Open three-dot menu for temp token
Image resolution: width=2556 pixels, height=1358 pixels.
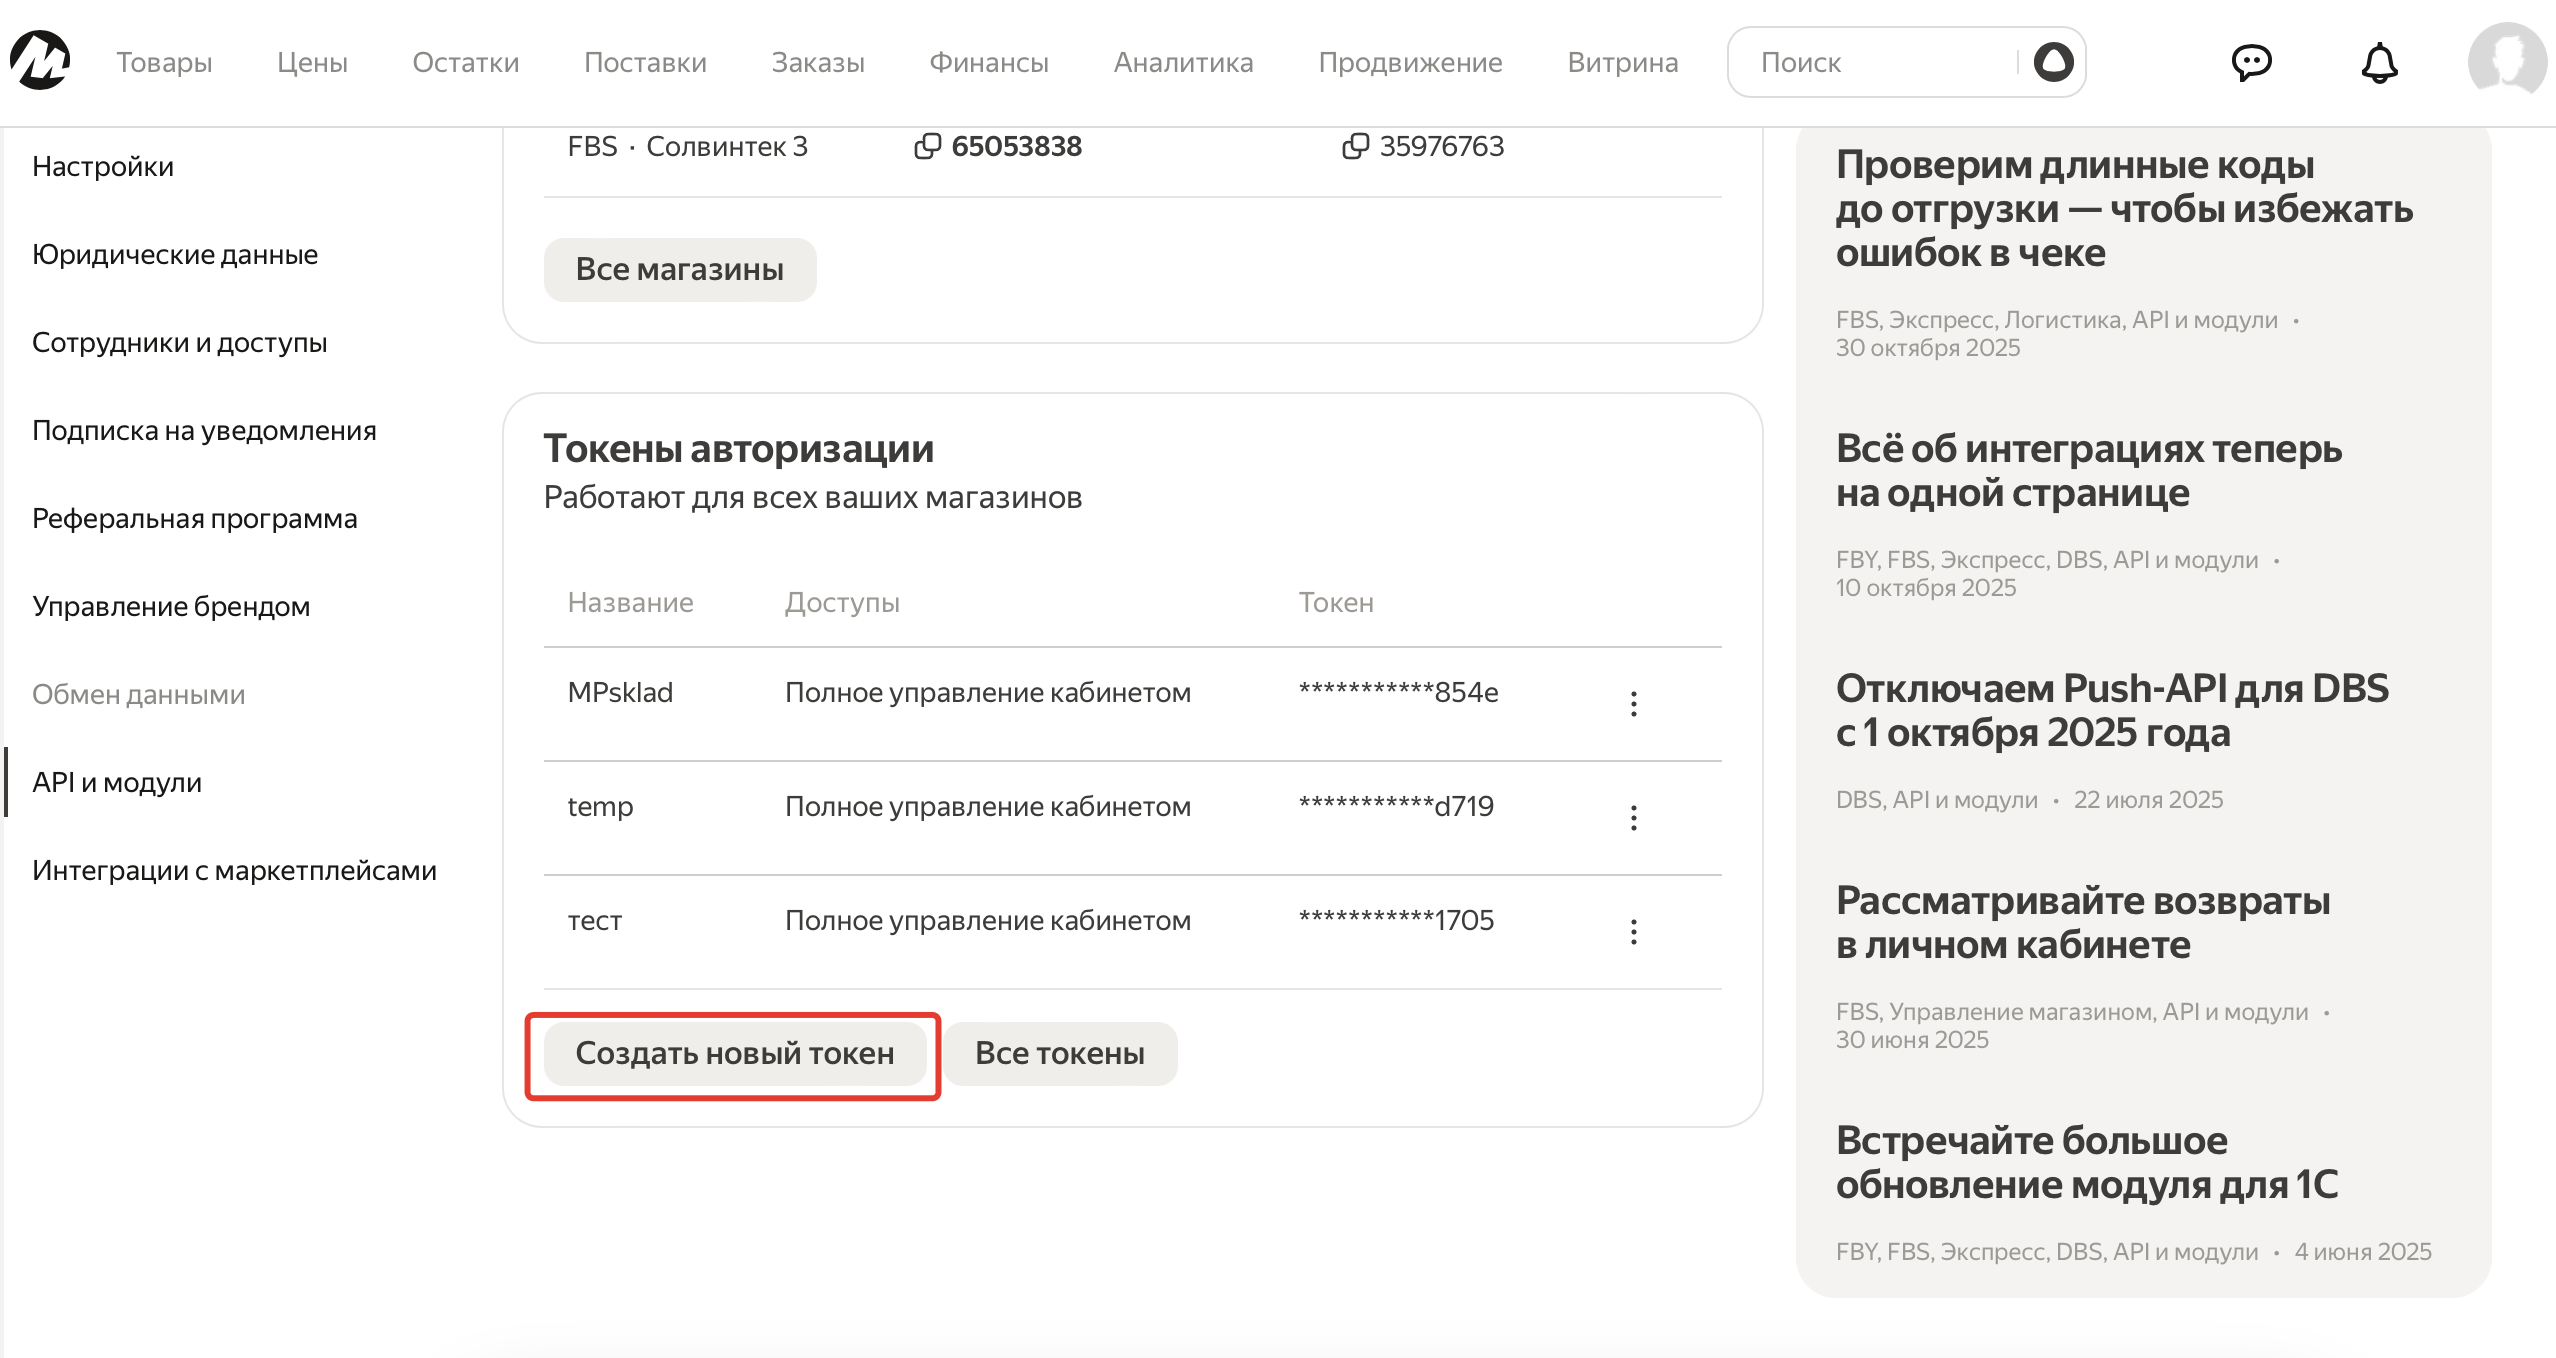click(x=1633, y=818)
